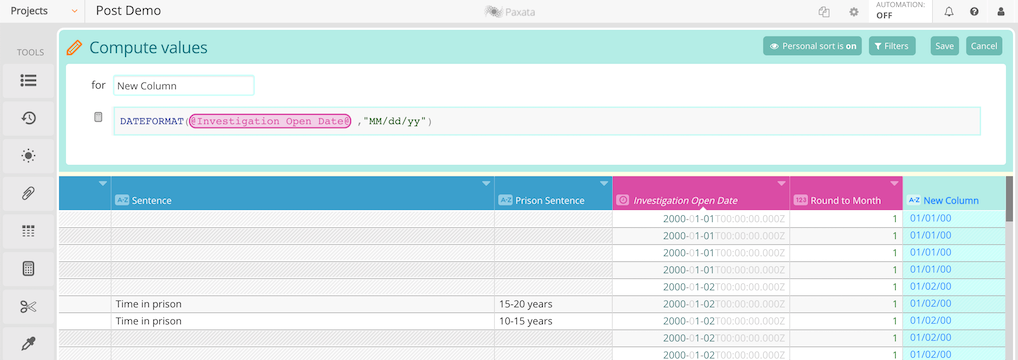The height and width of the screenshot is (360, 1018).
Task: Open the Round to Month column dropdown arrow
Action: (x=894, y=184)
